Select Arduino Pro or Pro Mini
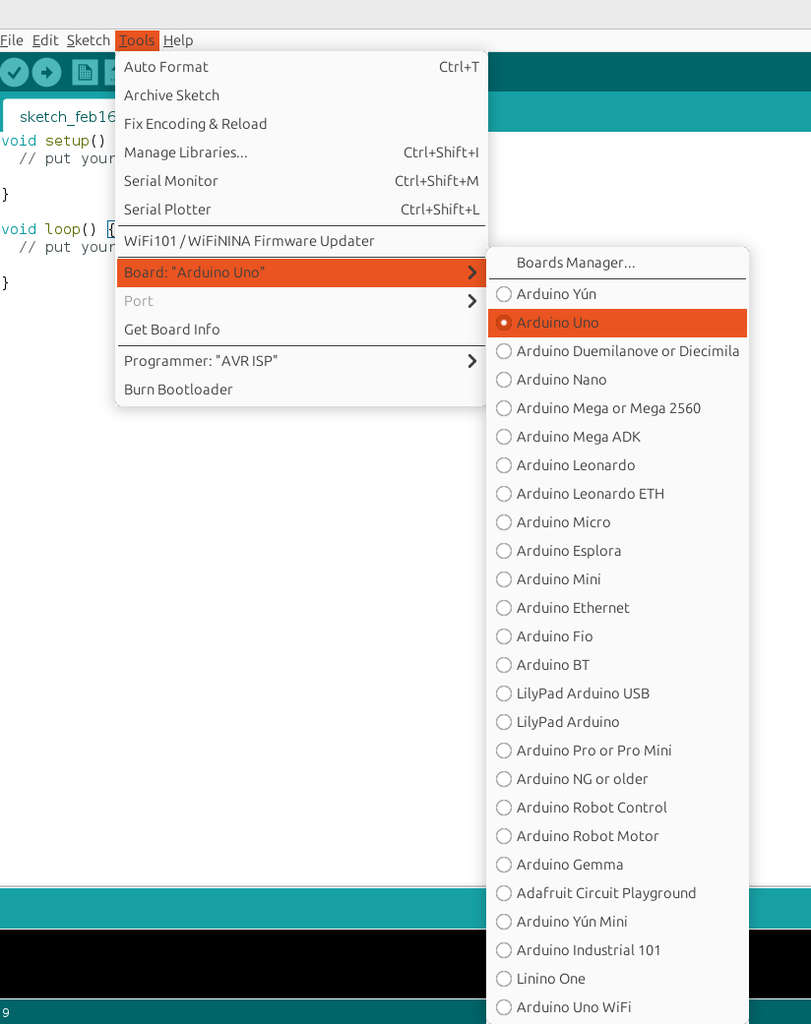The height and width of the screenshot is (1024, 811). pyautogui.click(x=617, y=750)
